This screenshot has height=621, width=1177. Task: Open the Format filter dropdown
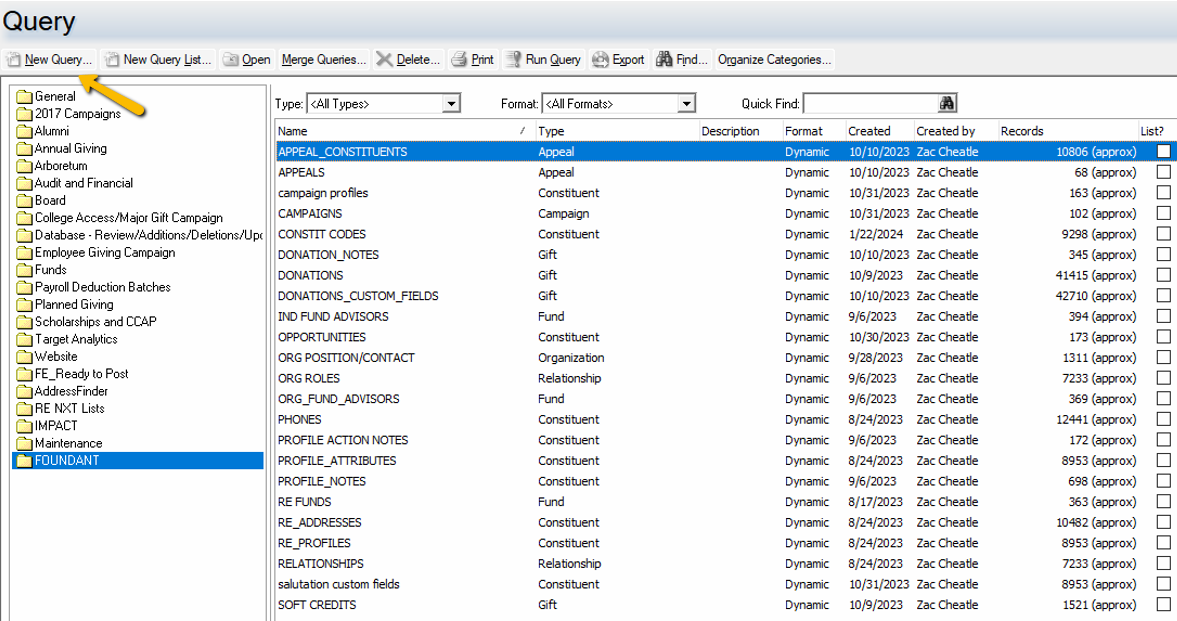tap(686, 104)
